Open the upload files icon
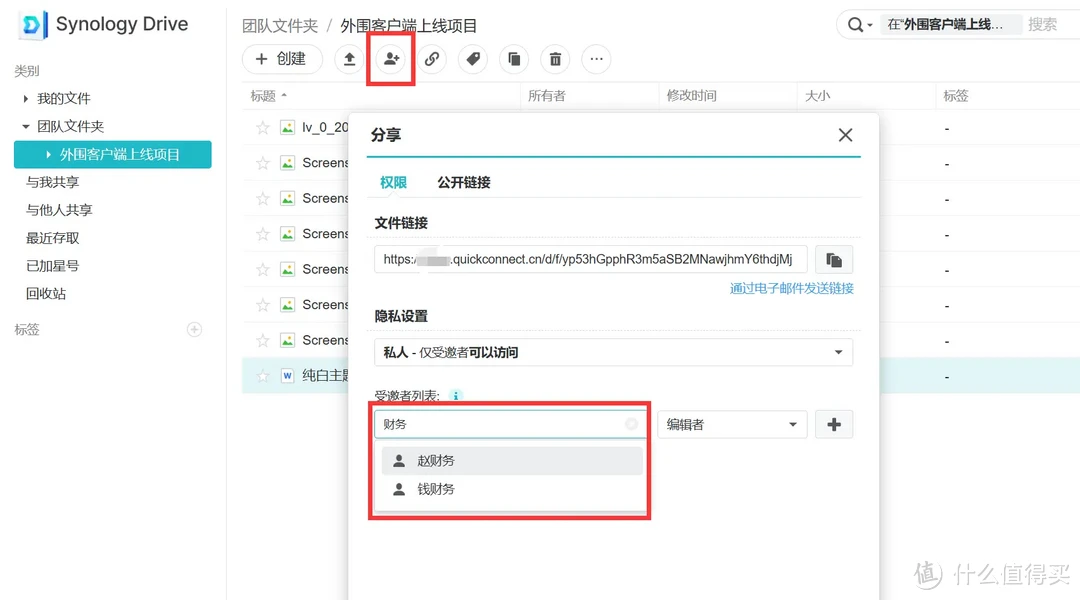Screen dimensions: 1080x600 pyautogui.click(x=349, y=59)
